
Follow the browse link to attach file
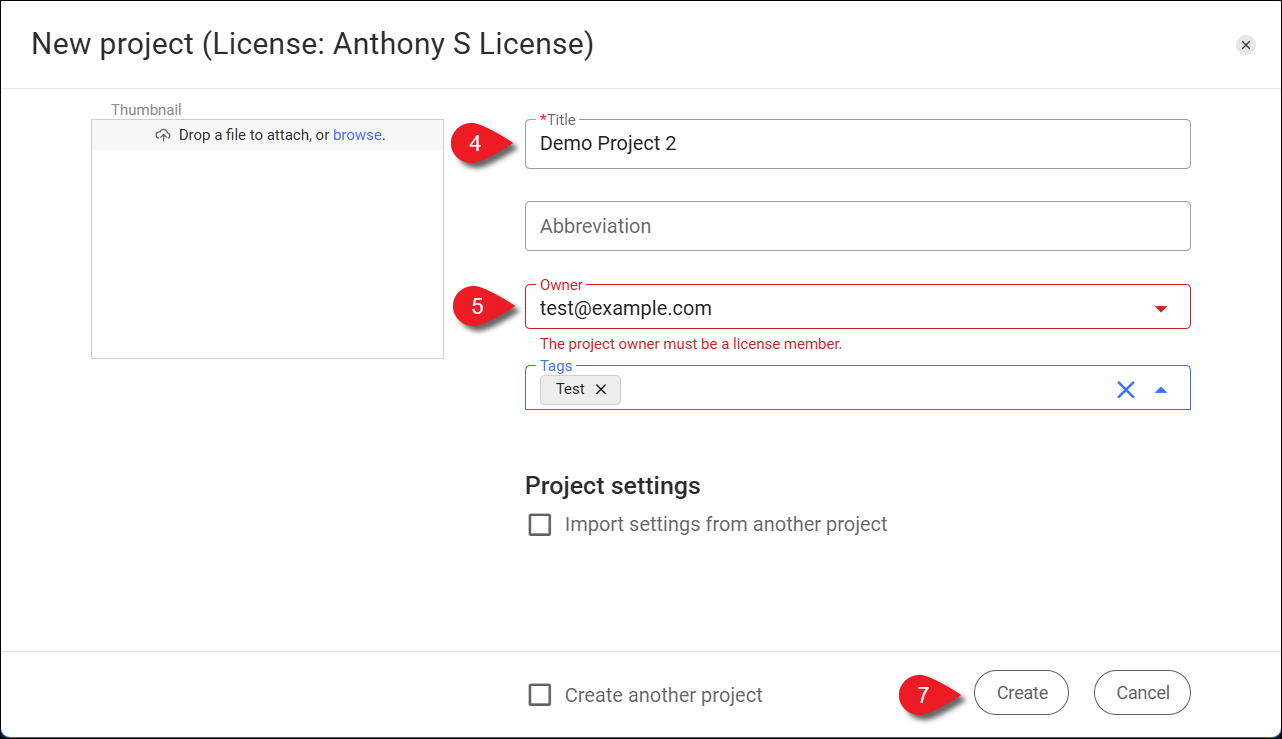[357, 135]
